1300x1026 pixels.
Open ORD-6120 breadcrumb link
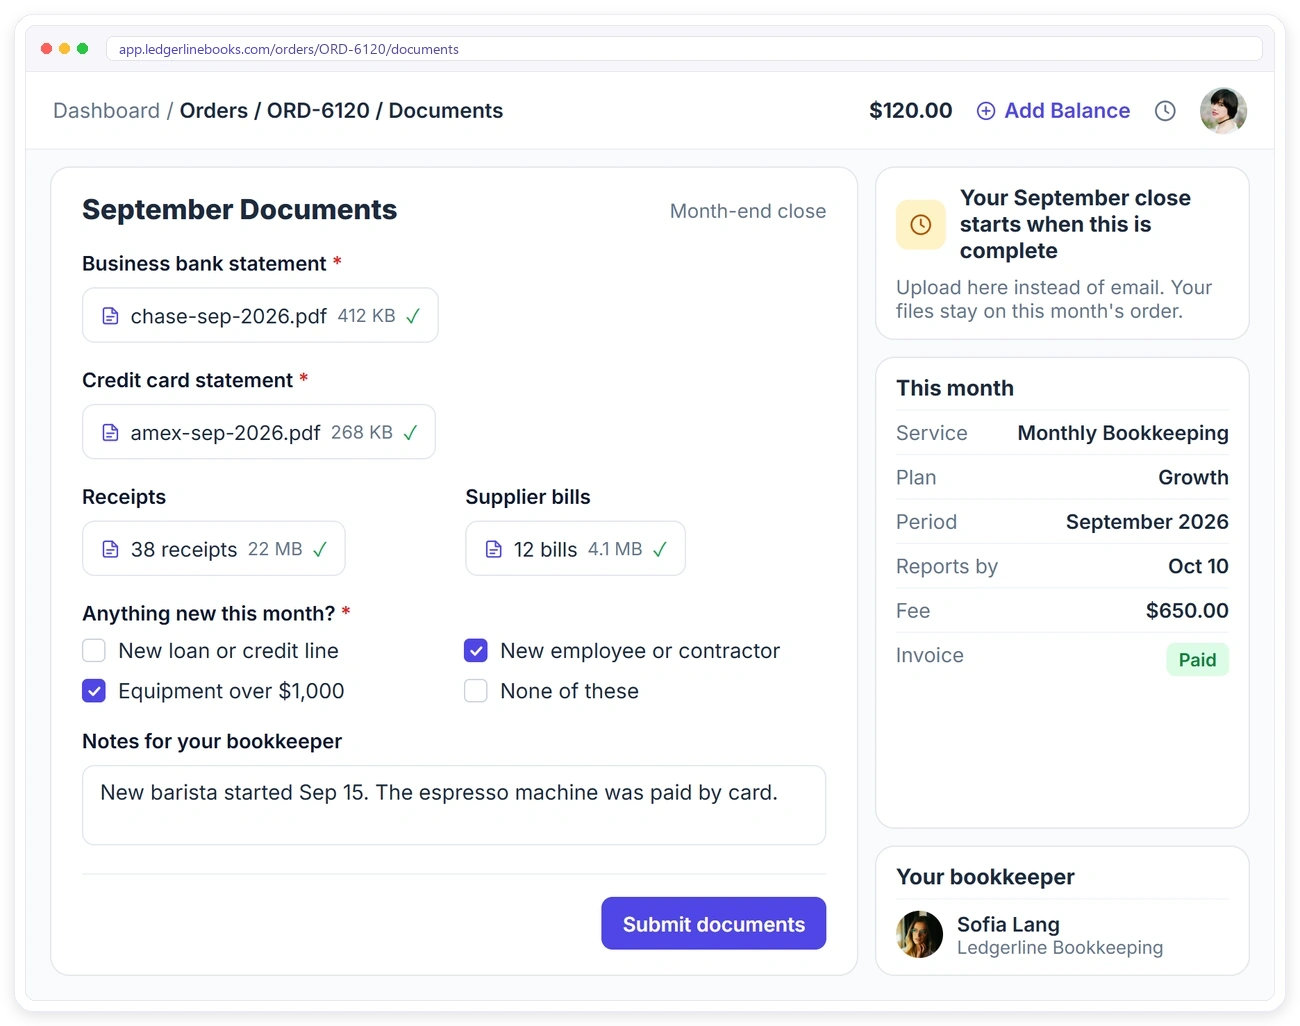318,111
